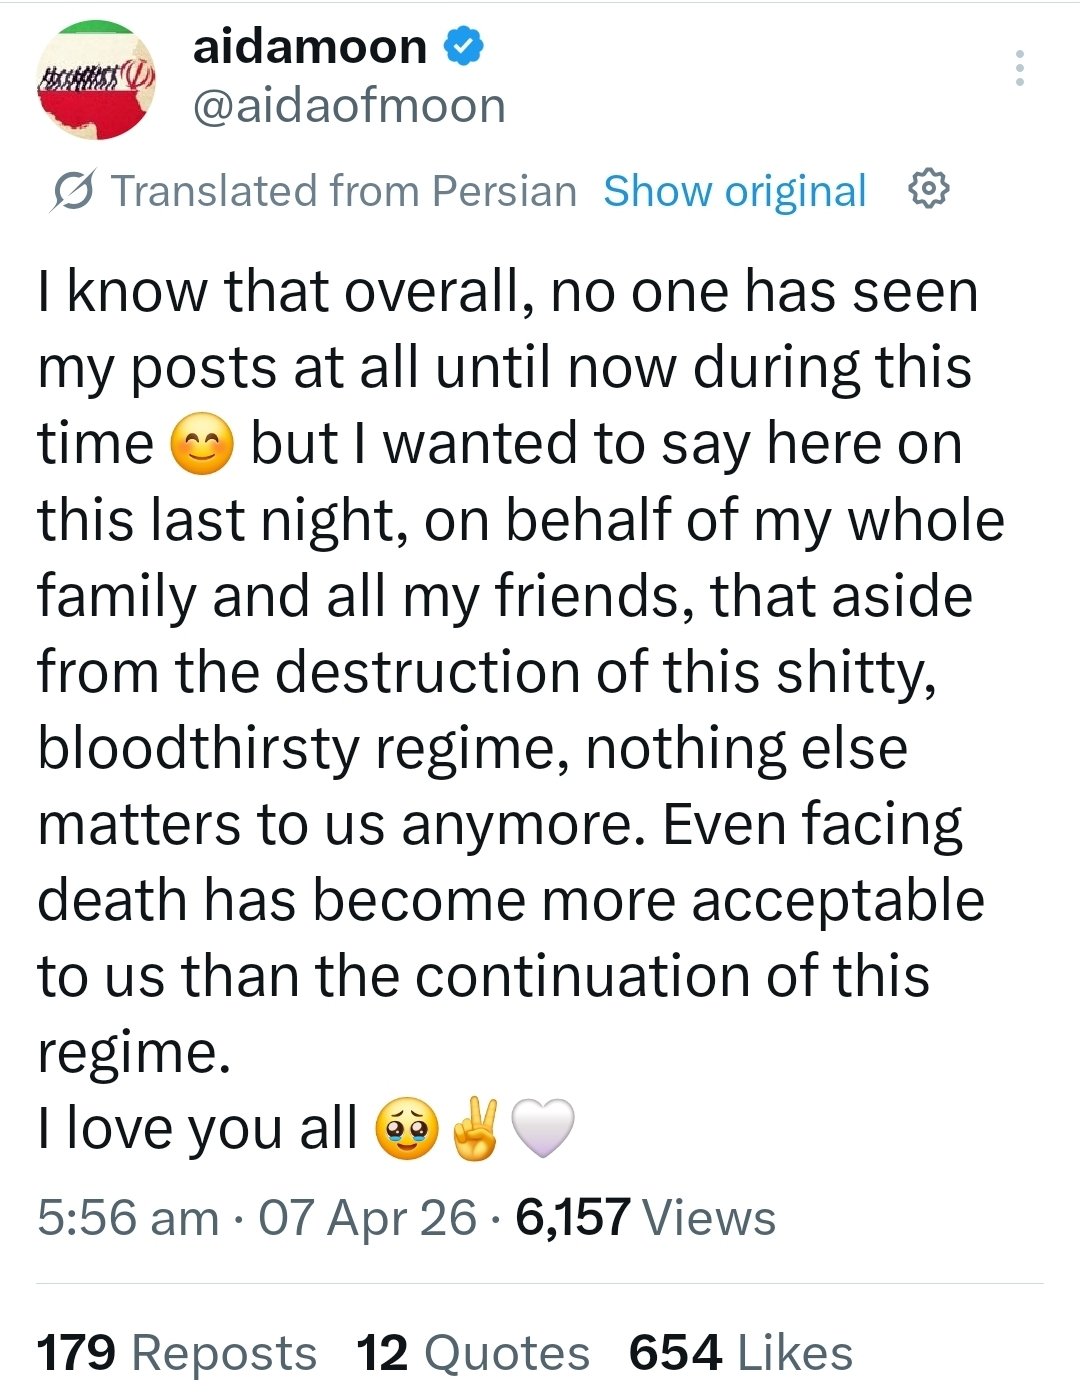This screenshot has height=1397, width=1080.
Task: Click the white heart emoji
Action: [x=543, y=1130]
